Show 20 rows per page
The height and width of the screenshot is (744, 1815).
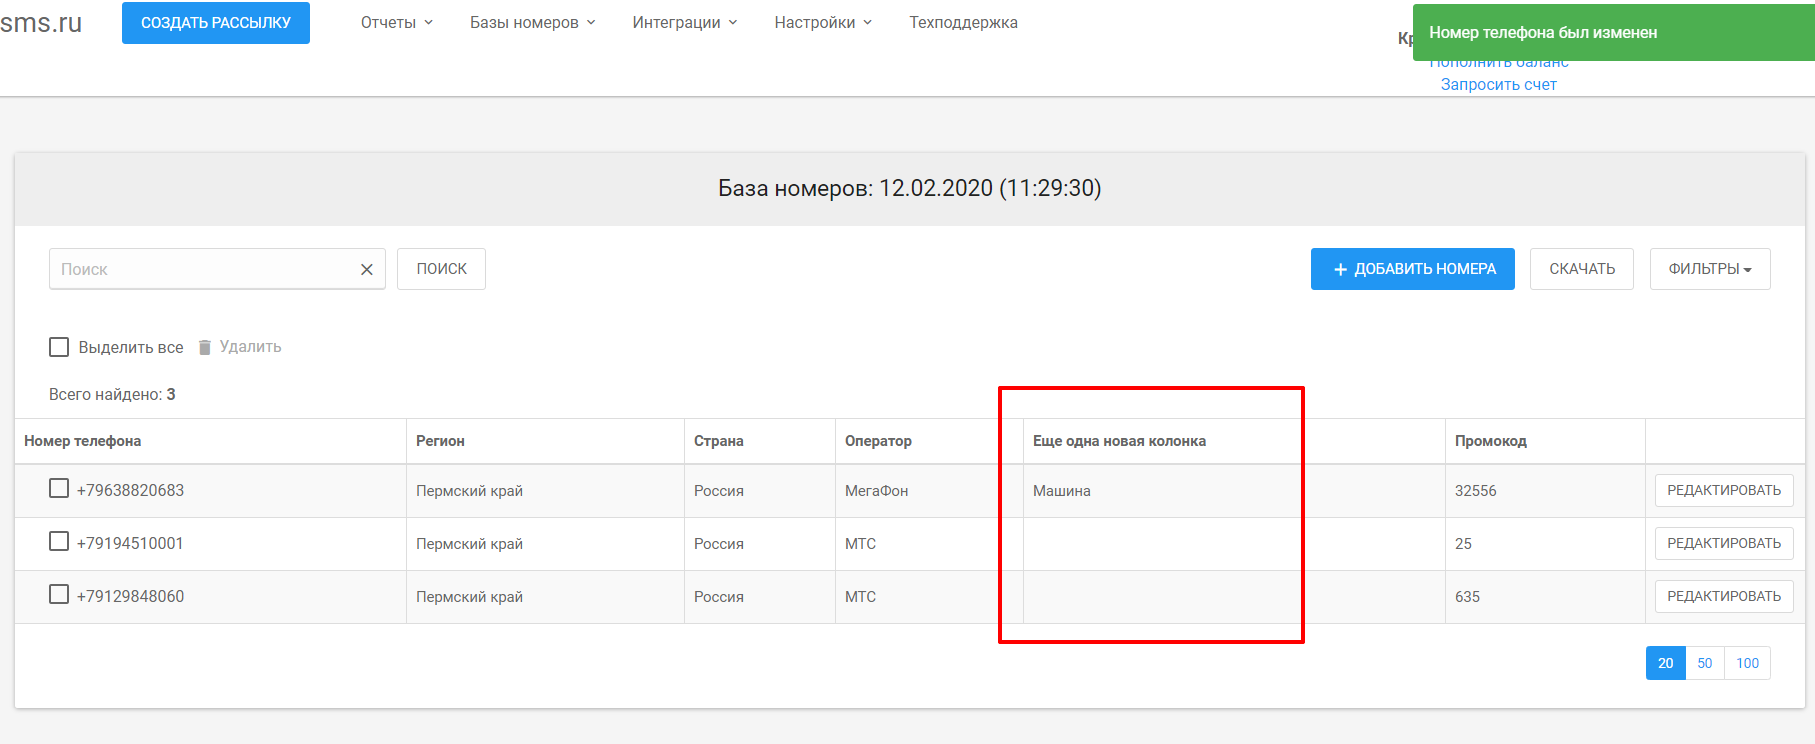1666,663
